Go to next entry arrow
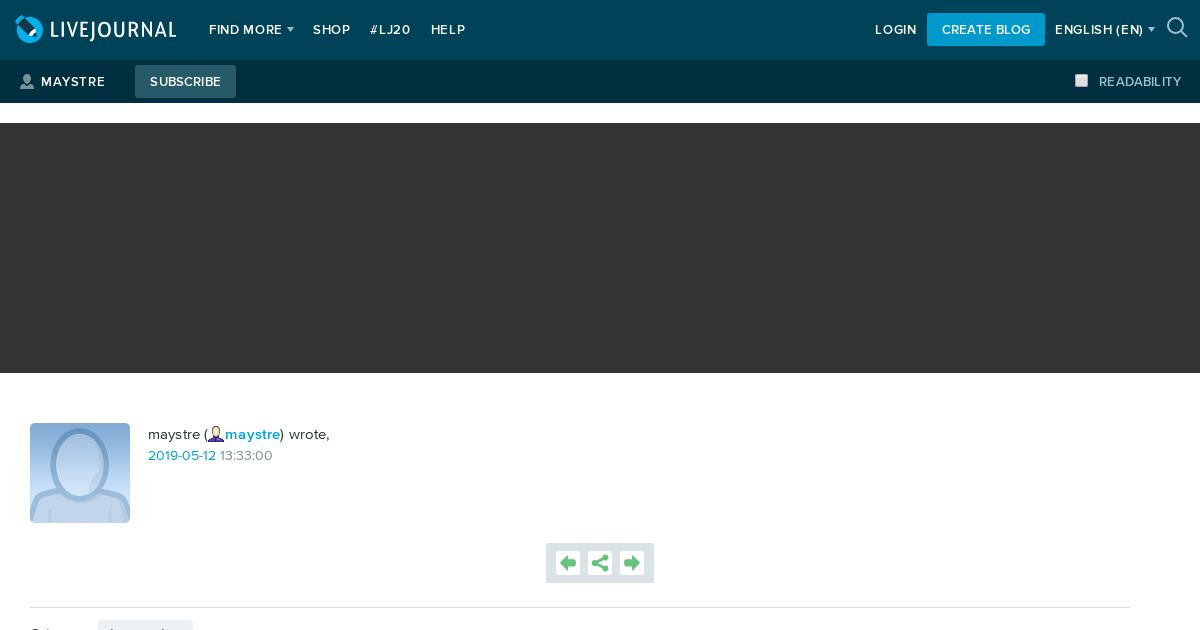1200x630 pixels. 632,563
